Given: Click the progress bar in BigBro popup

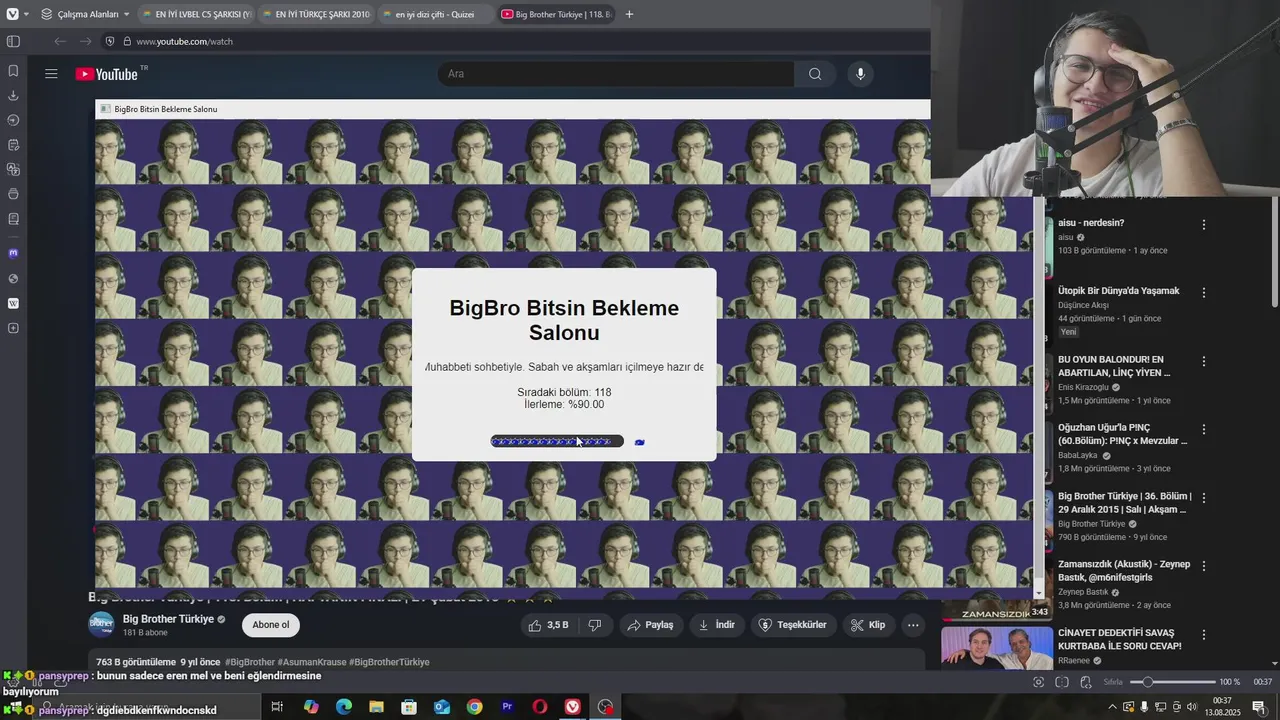Looking at the screenshot, I should tap(557, 441).
